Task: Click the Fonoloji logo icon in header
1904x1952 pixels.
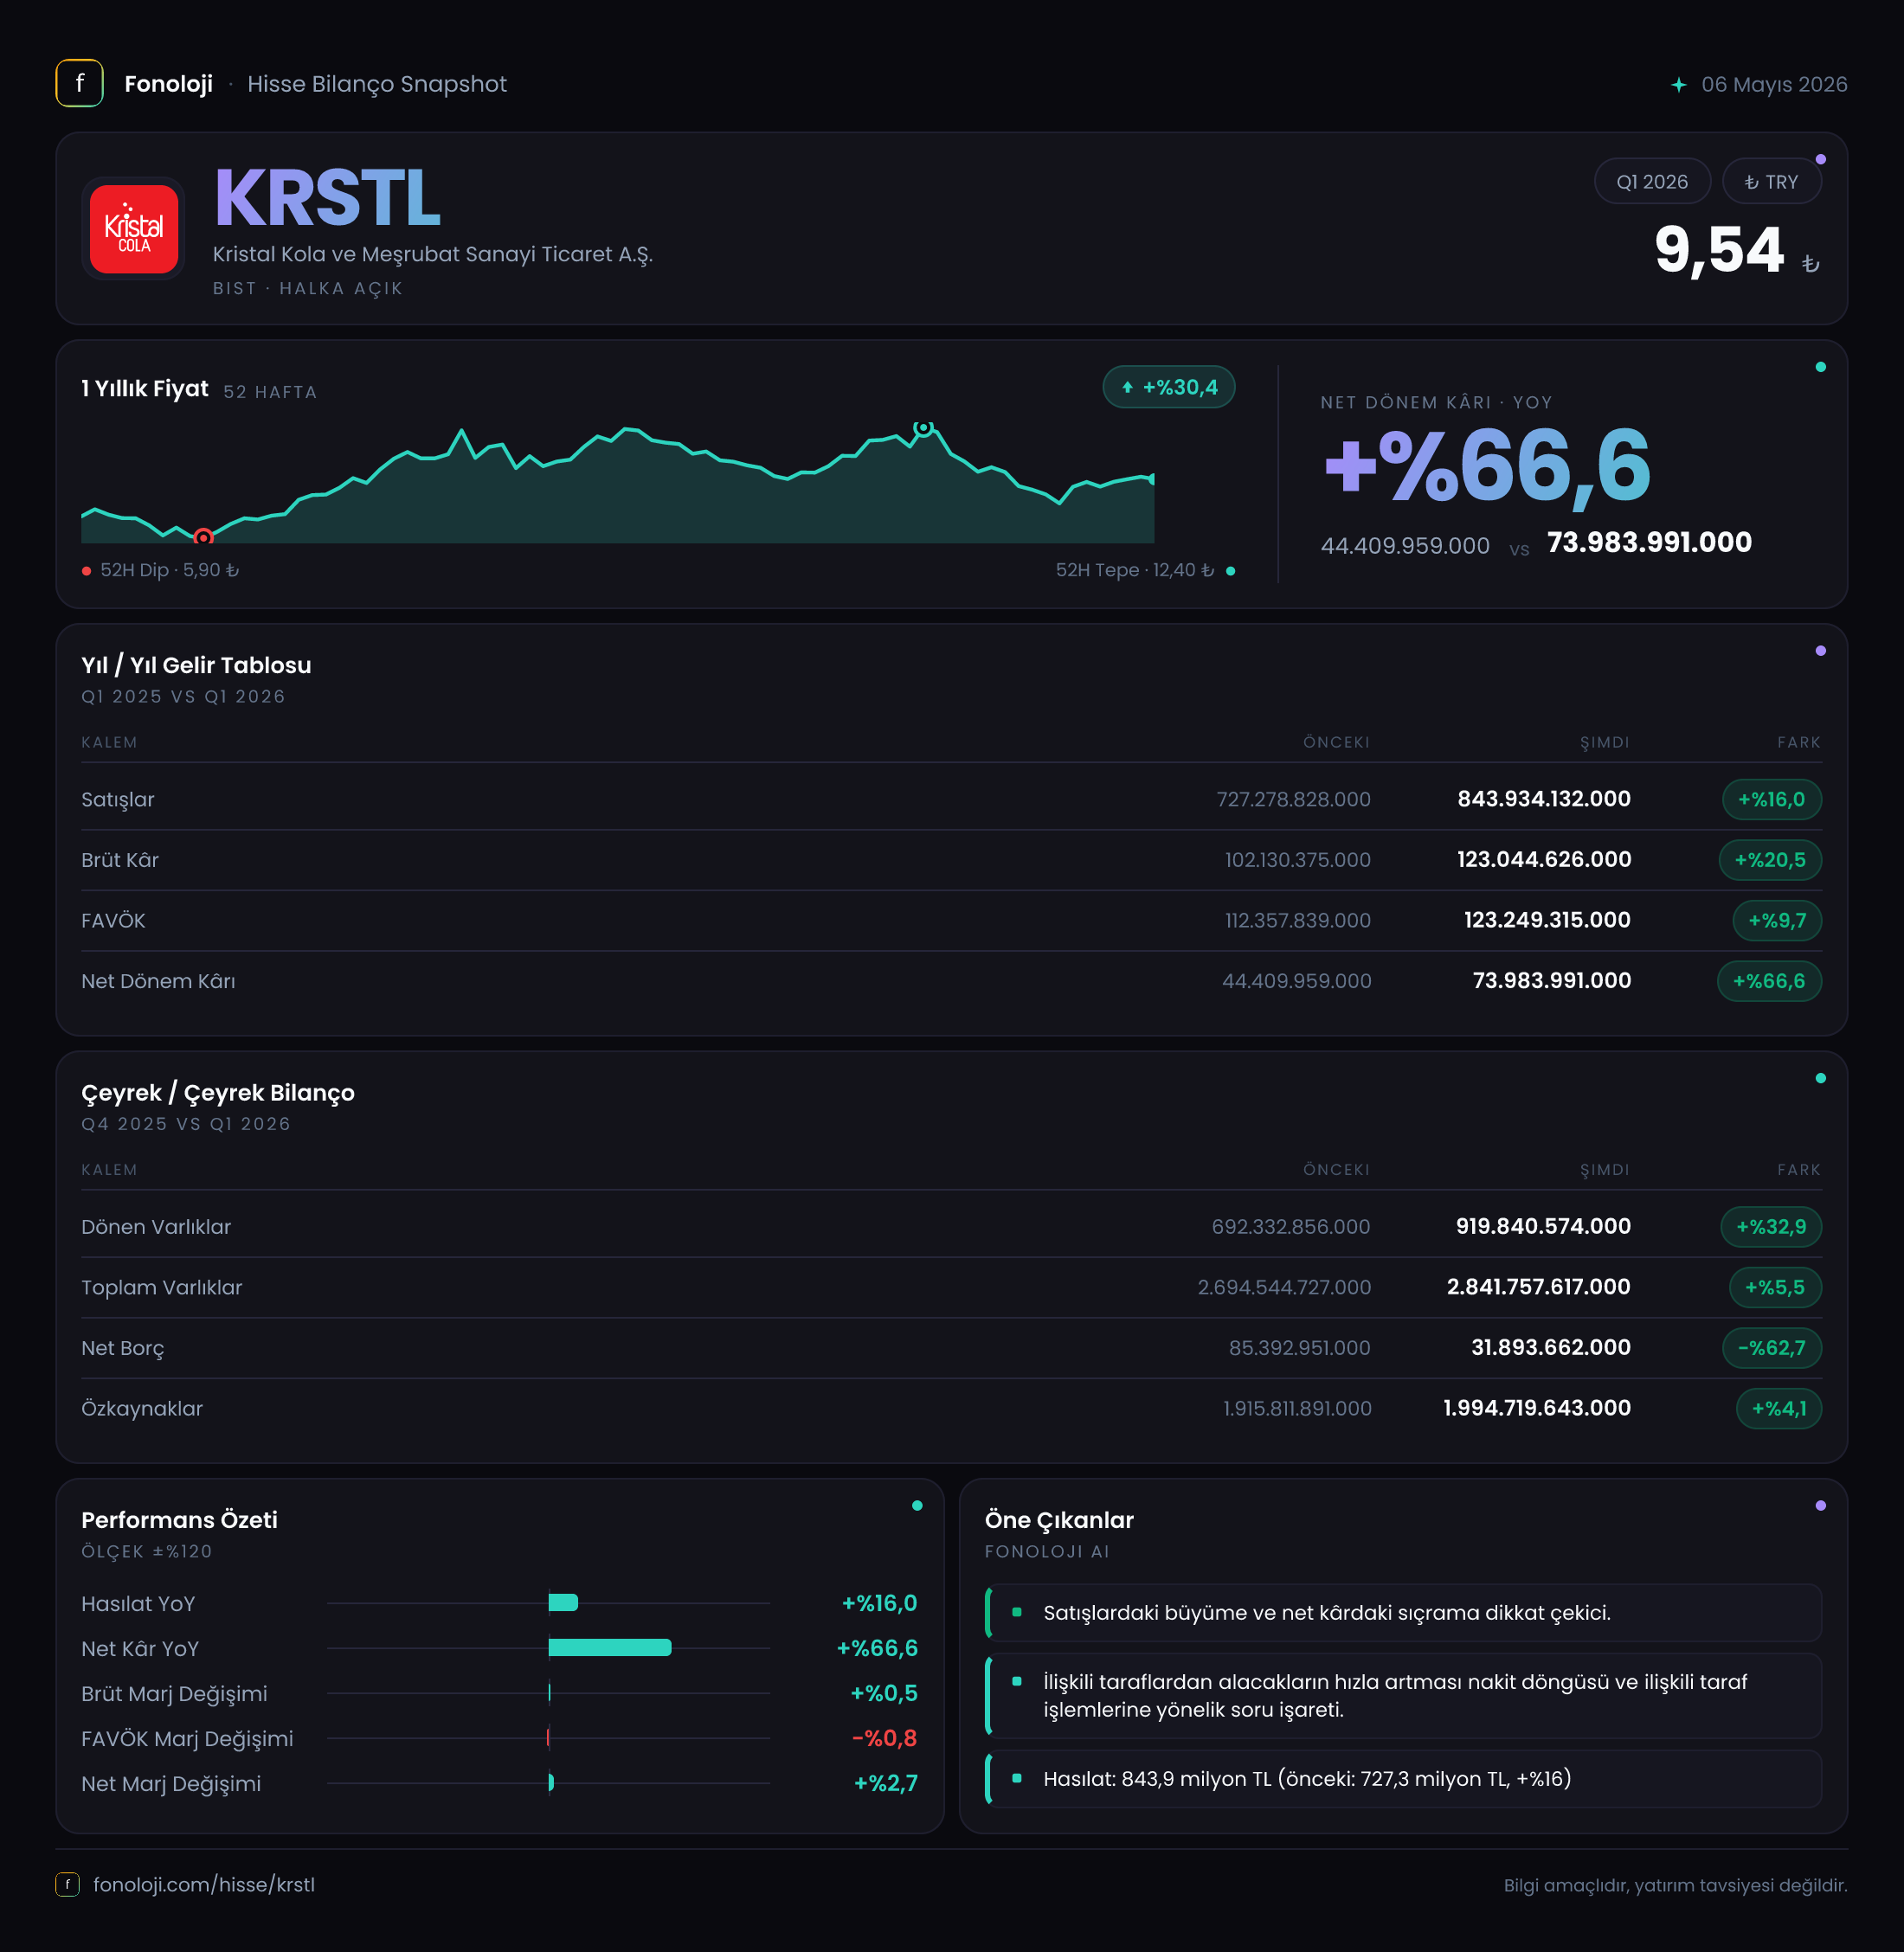Action: pyautogui.click(x=79, y=84)
